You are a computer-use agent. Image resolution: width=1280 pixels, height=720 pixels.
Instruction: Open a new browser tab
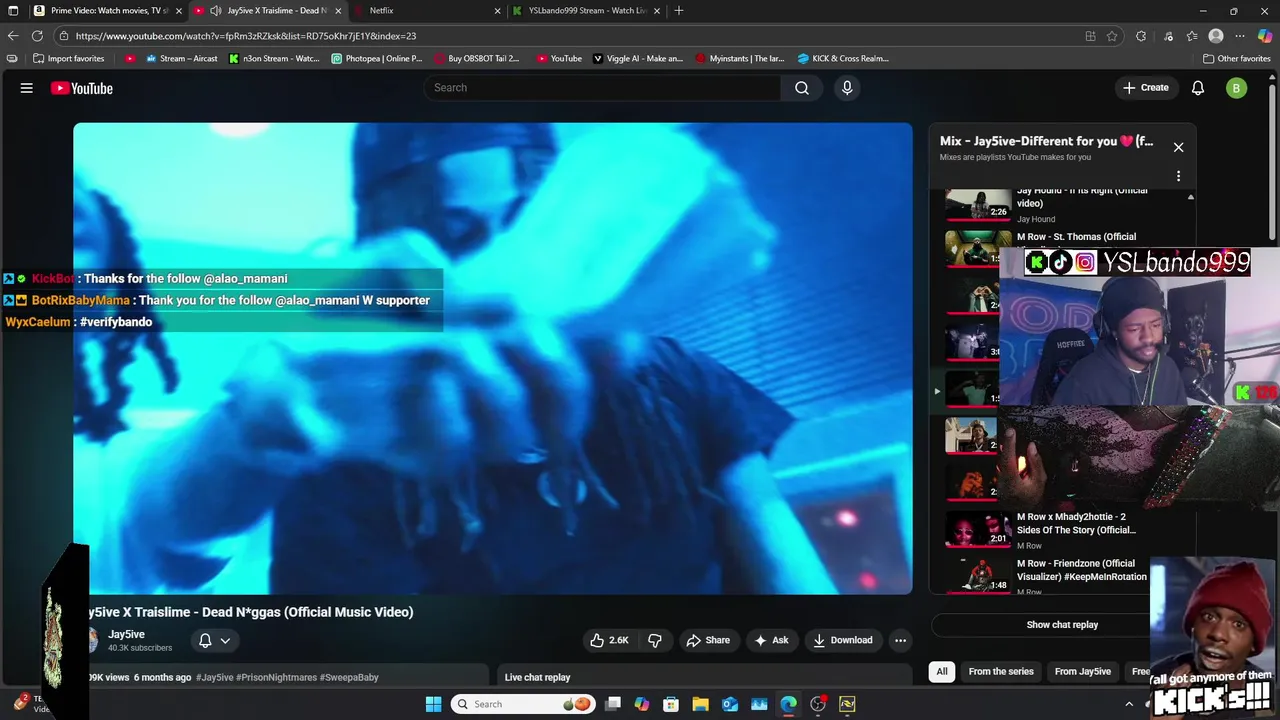[x=679, y=11]
